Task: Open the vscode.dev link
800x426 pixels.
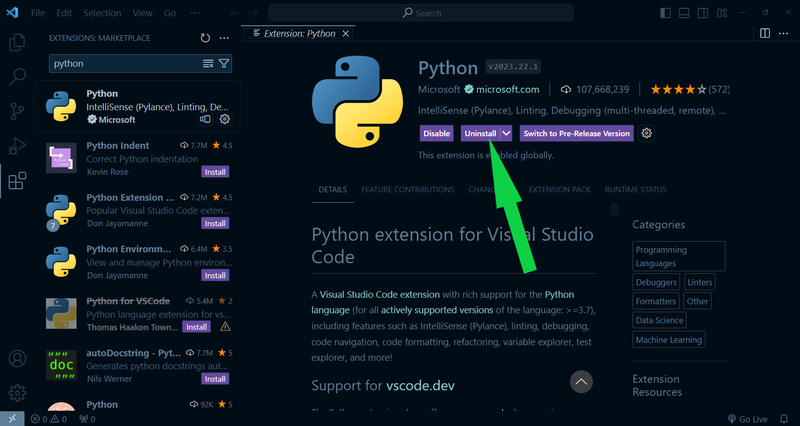Action: [420, 385]
